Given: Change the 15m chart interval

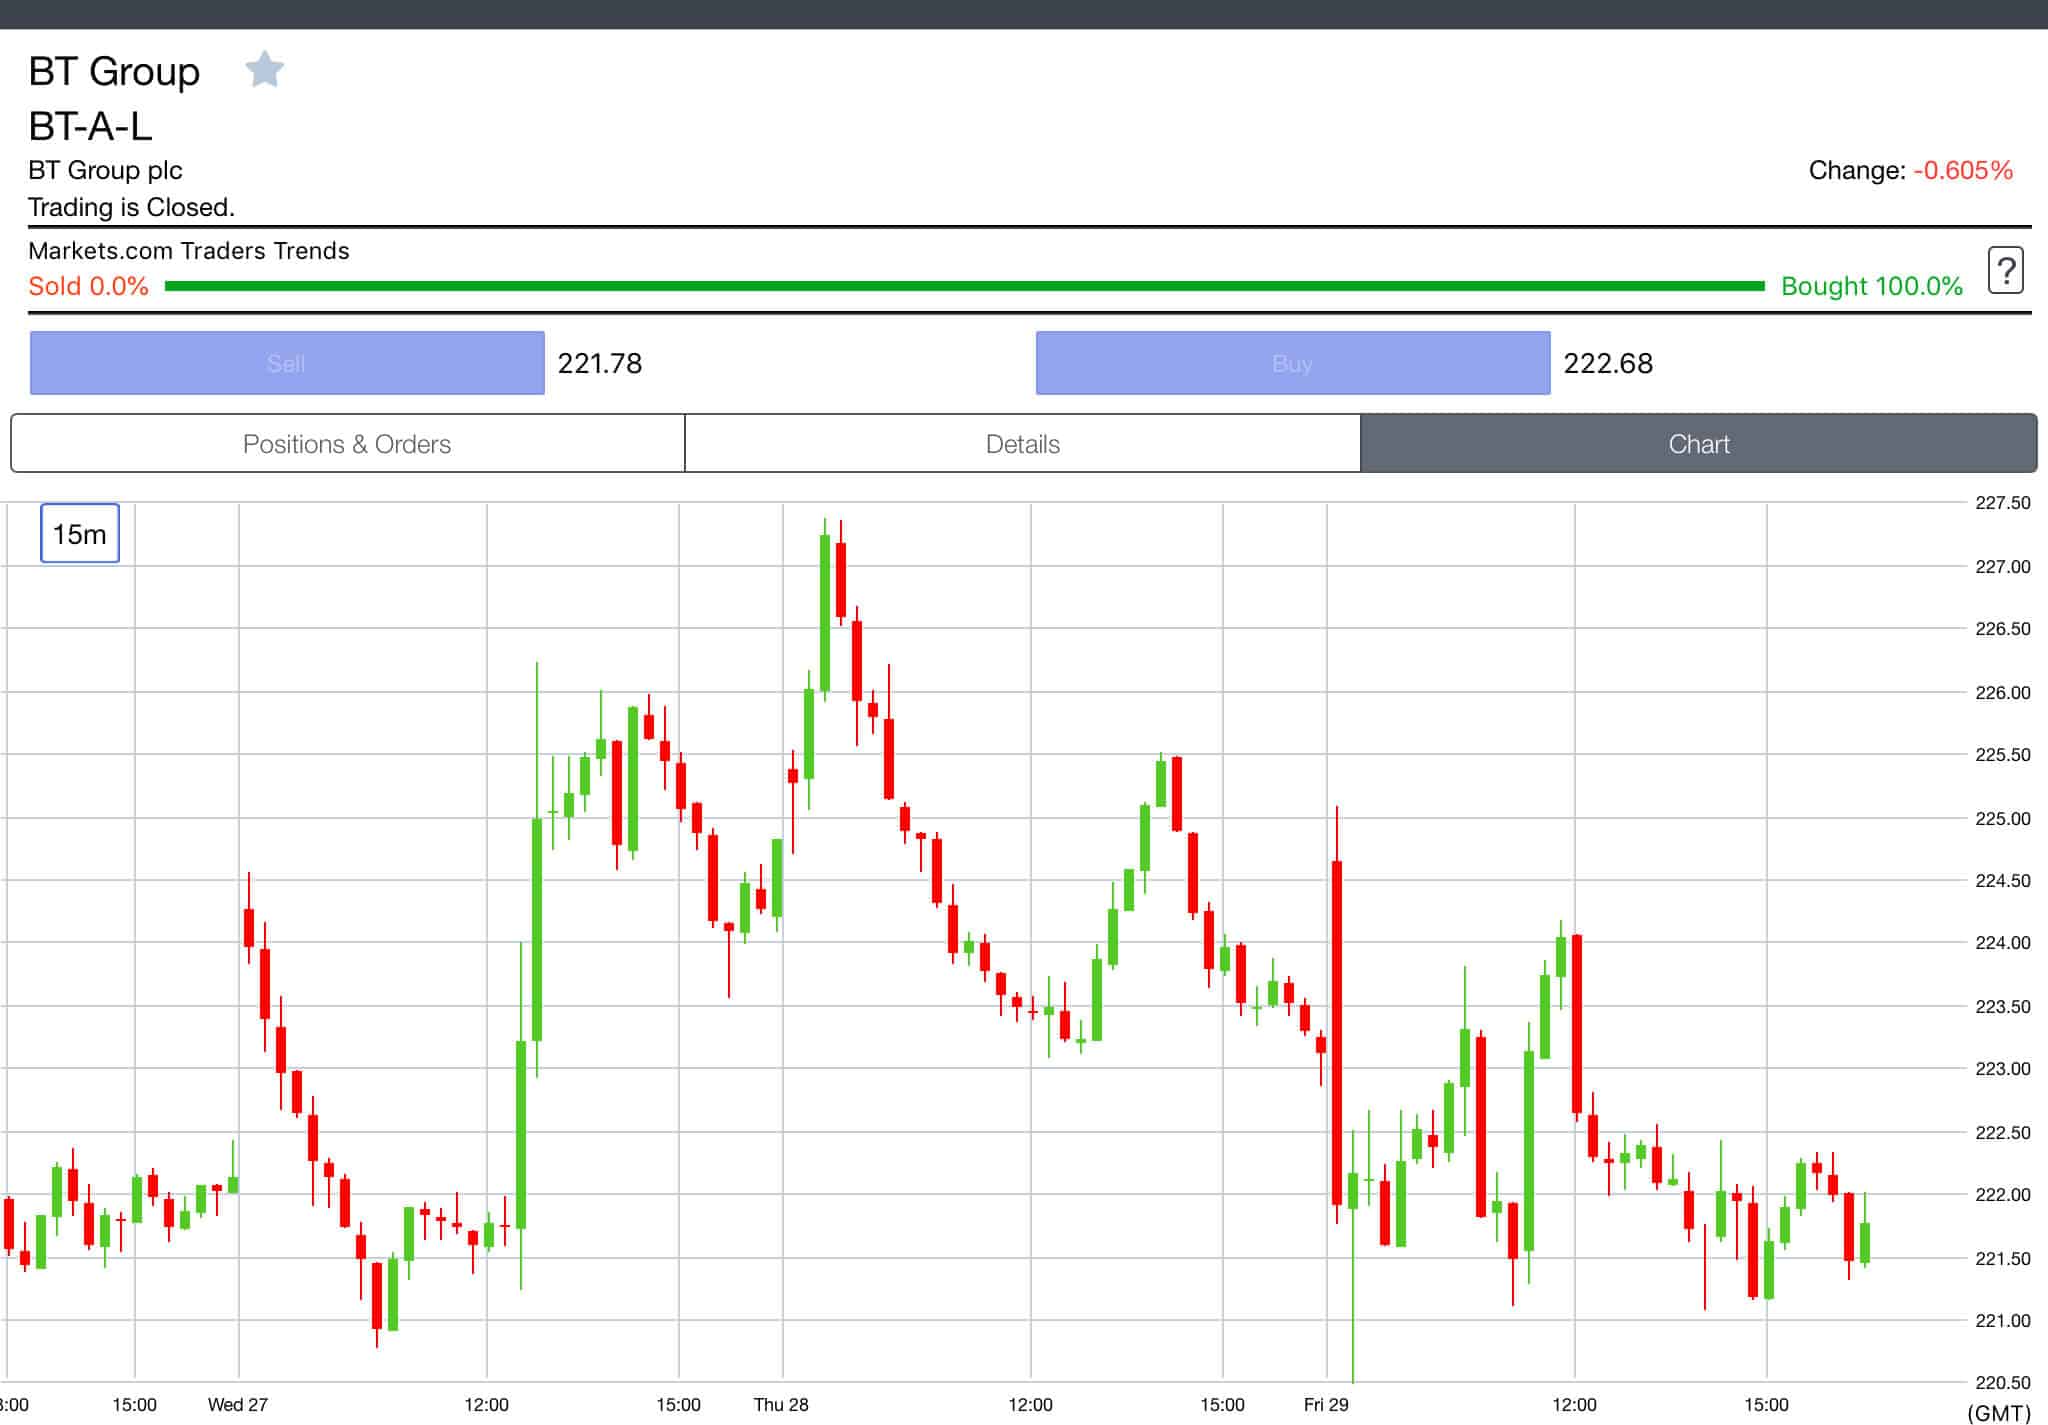Looking at the screenshot, I should click(80, 534).
